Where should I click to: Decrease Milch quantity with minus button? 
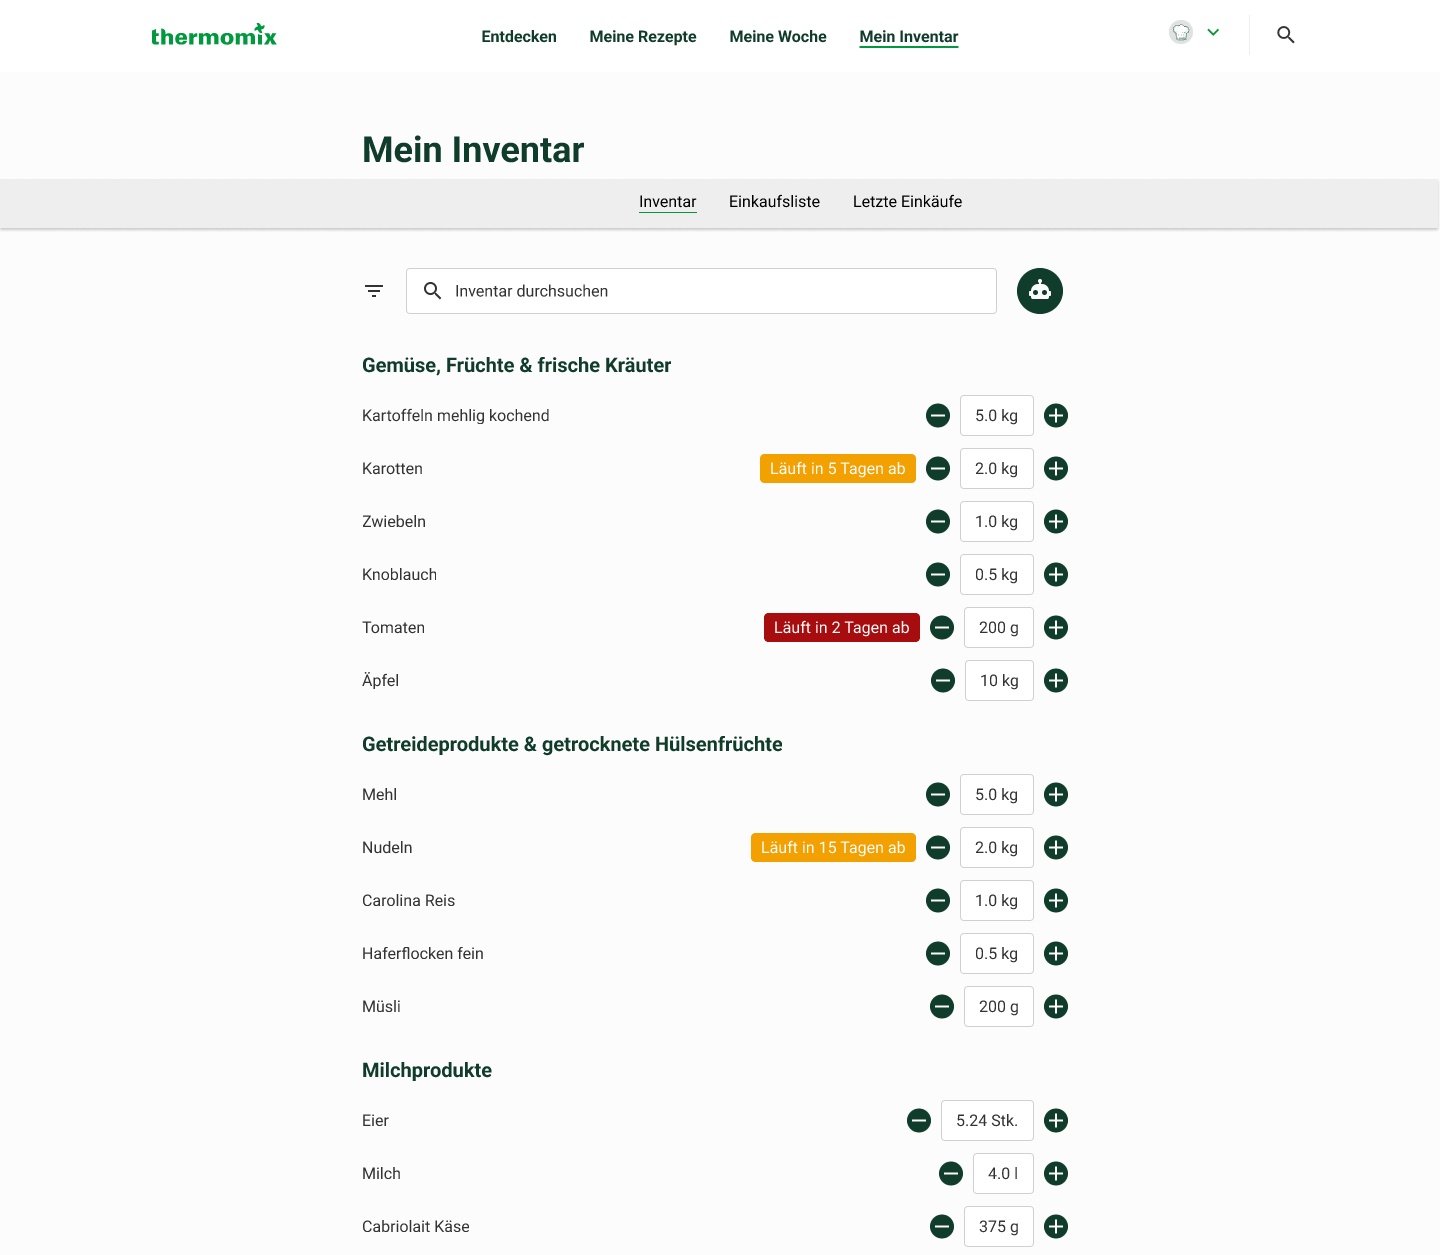coord(950,1174)
